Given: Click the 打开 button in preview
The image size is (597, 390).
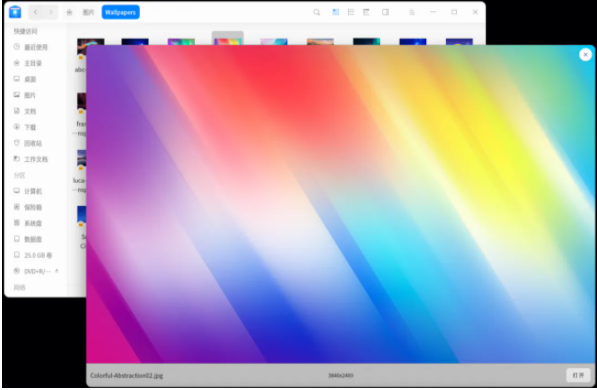Looking at the screenshot, I should [x=578, y=375].
